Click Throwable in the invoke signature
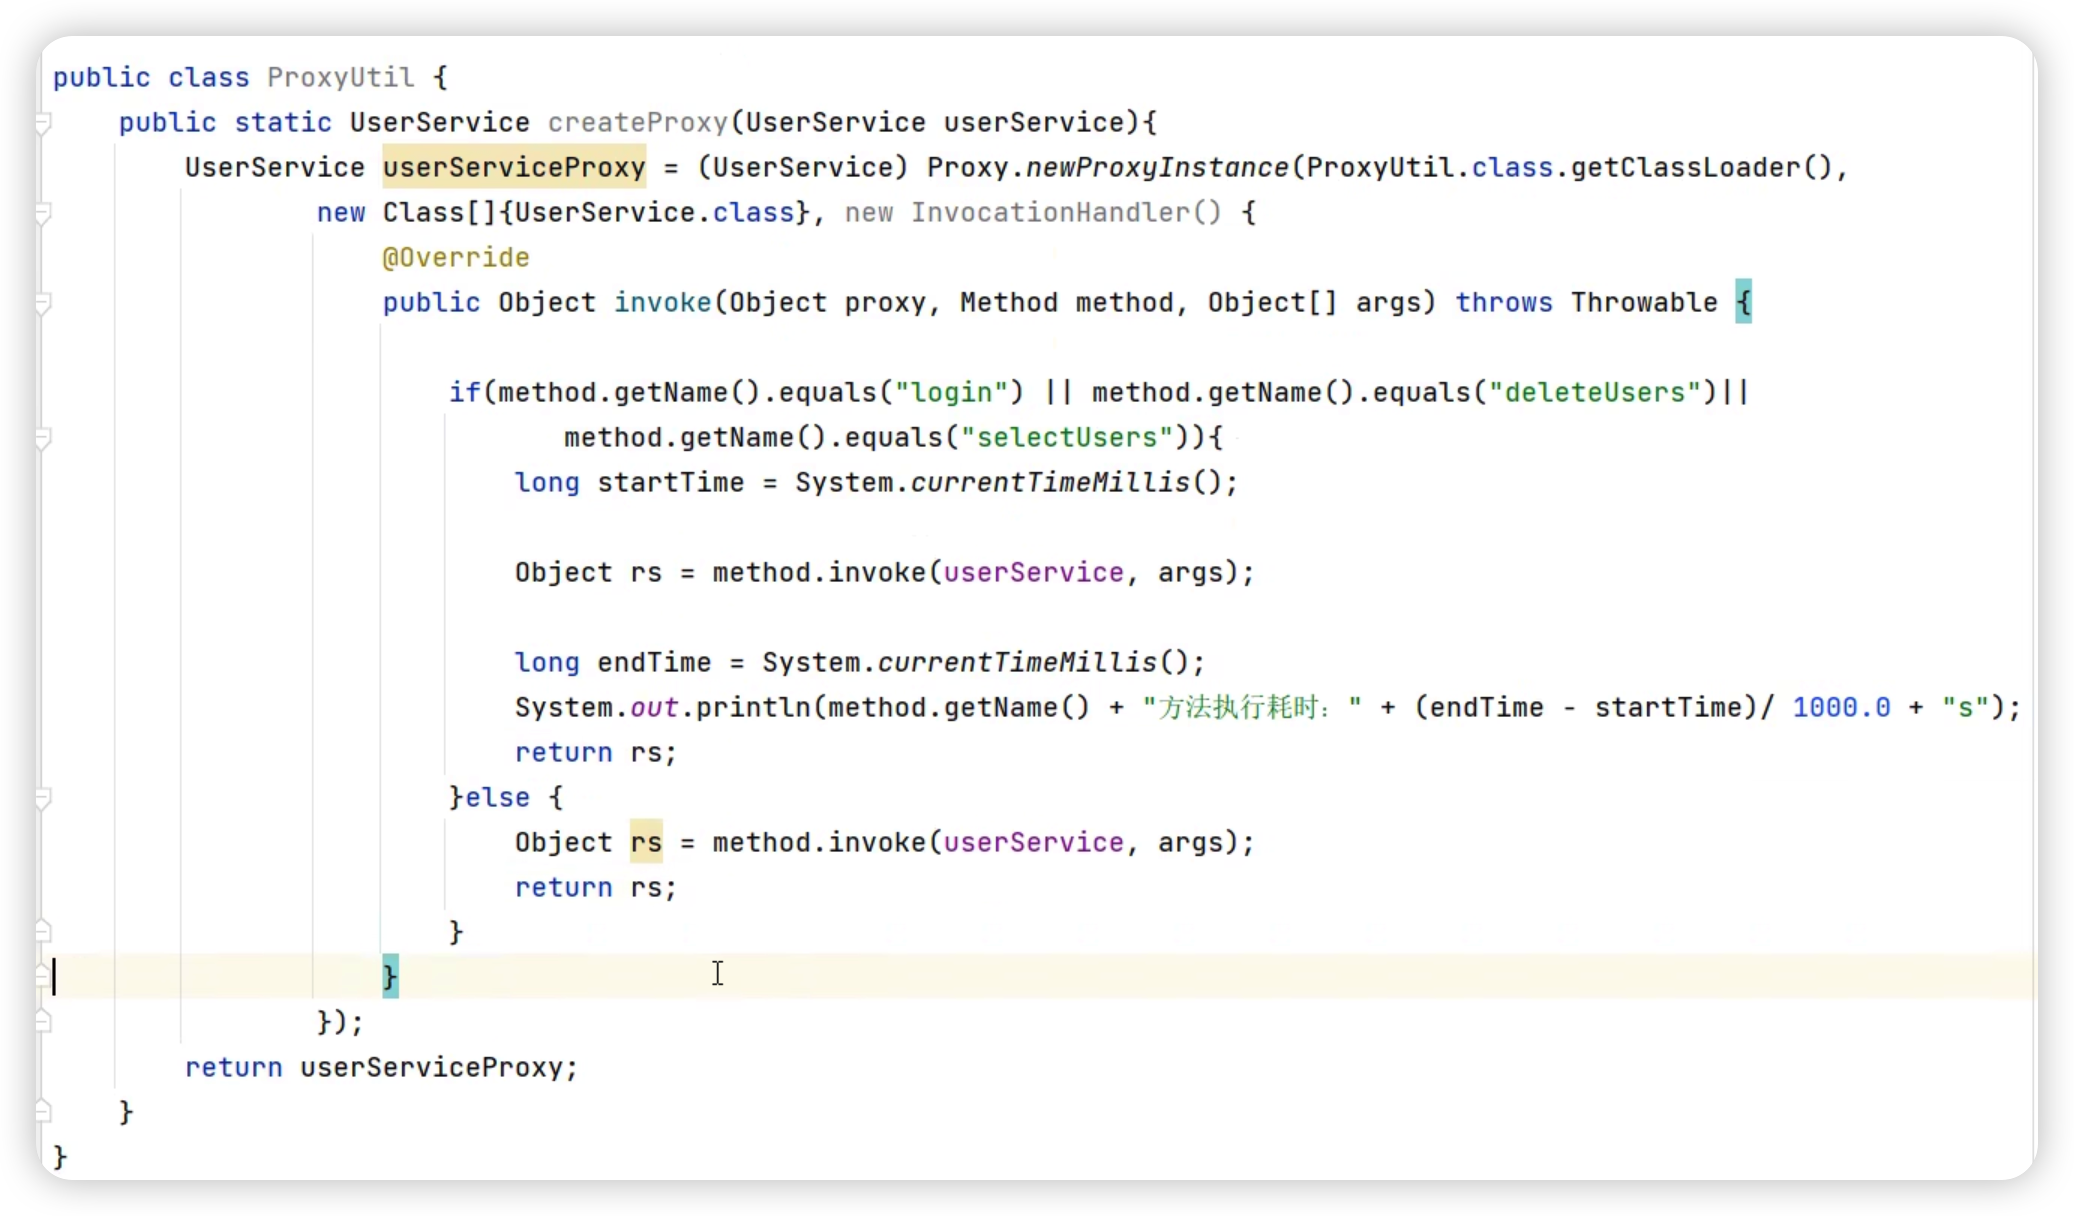Viewport: 2074px width, 1216px height. tap(1644, 302)
